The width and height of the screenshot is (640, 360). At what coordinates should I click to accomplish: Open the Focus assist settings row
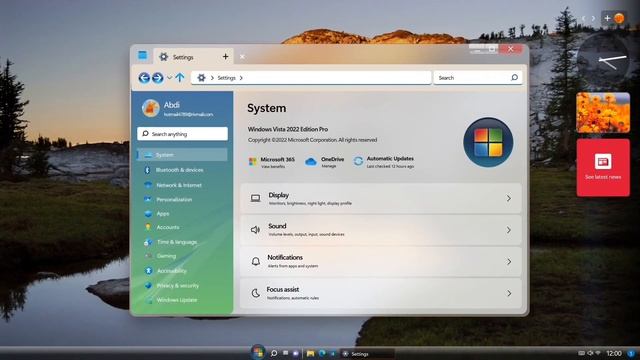point(381,293)
